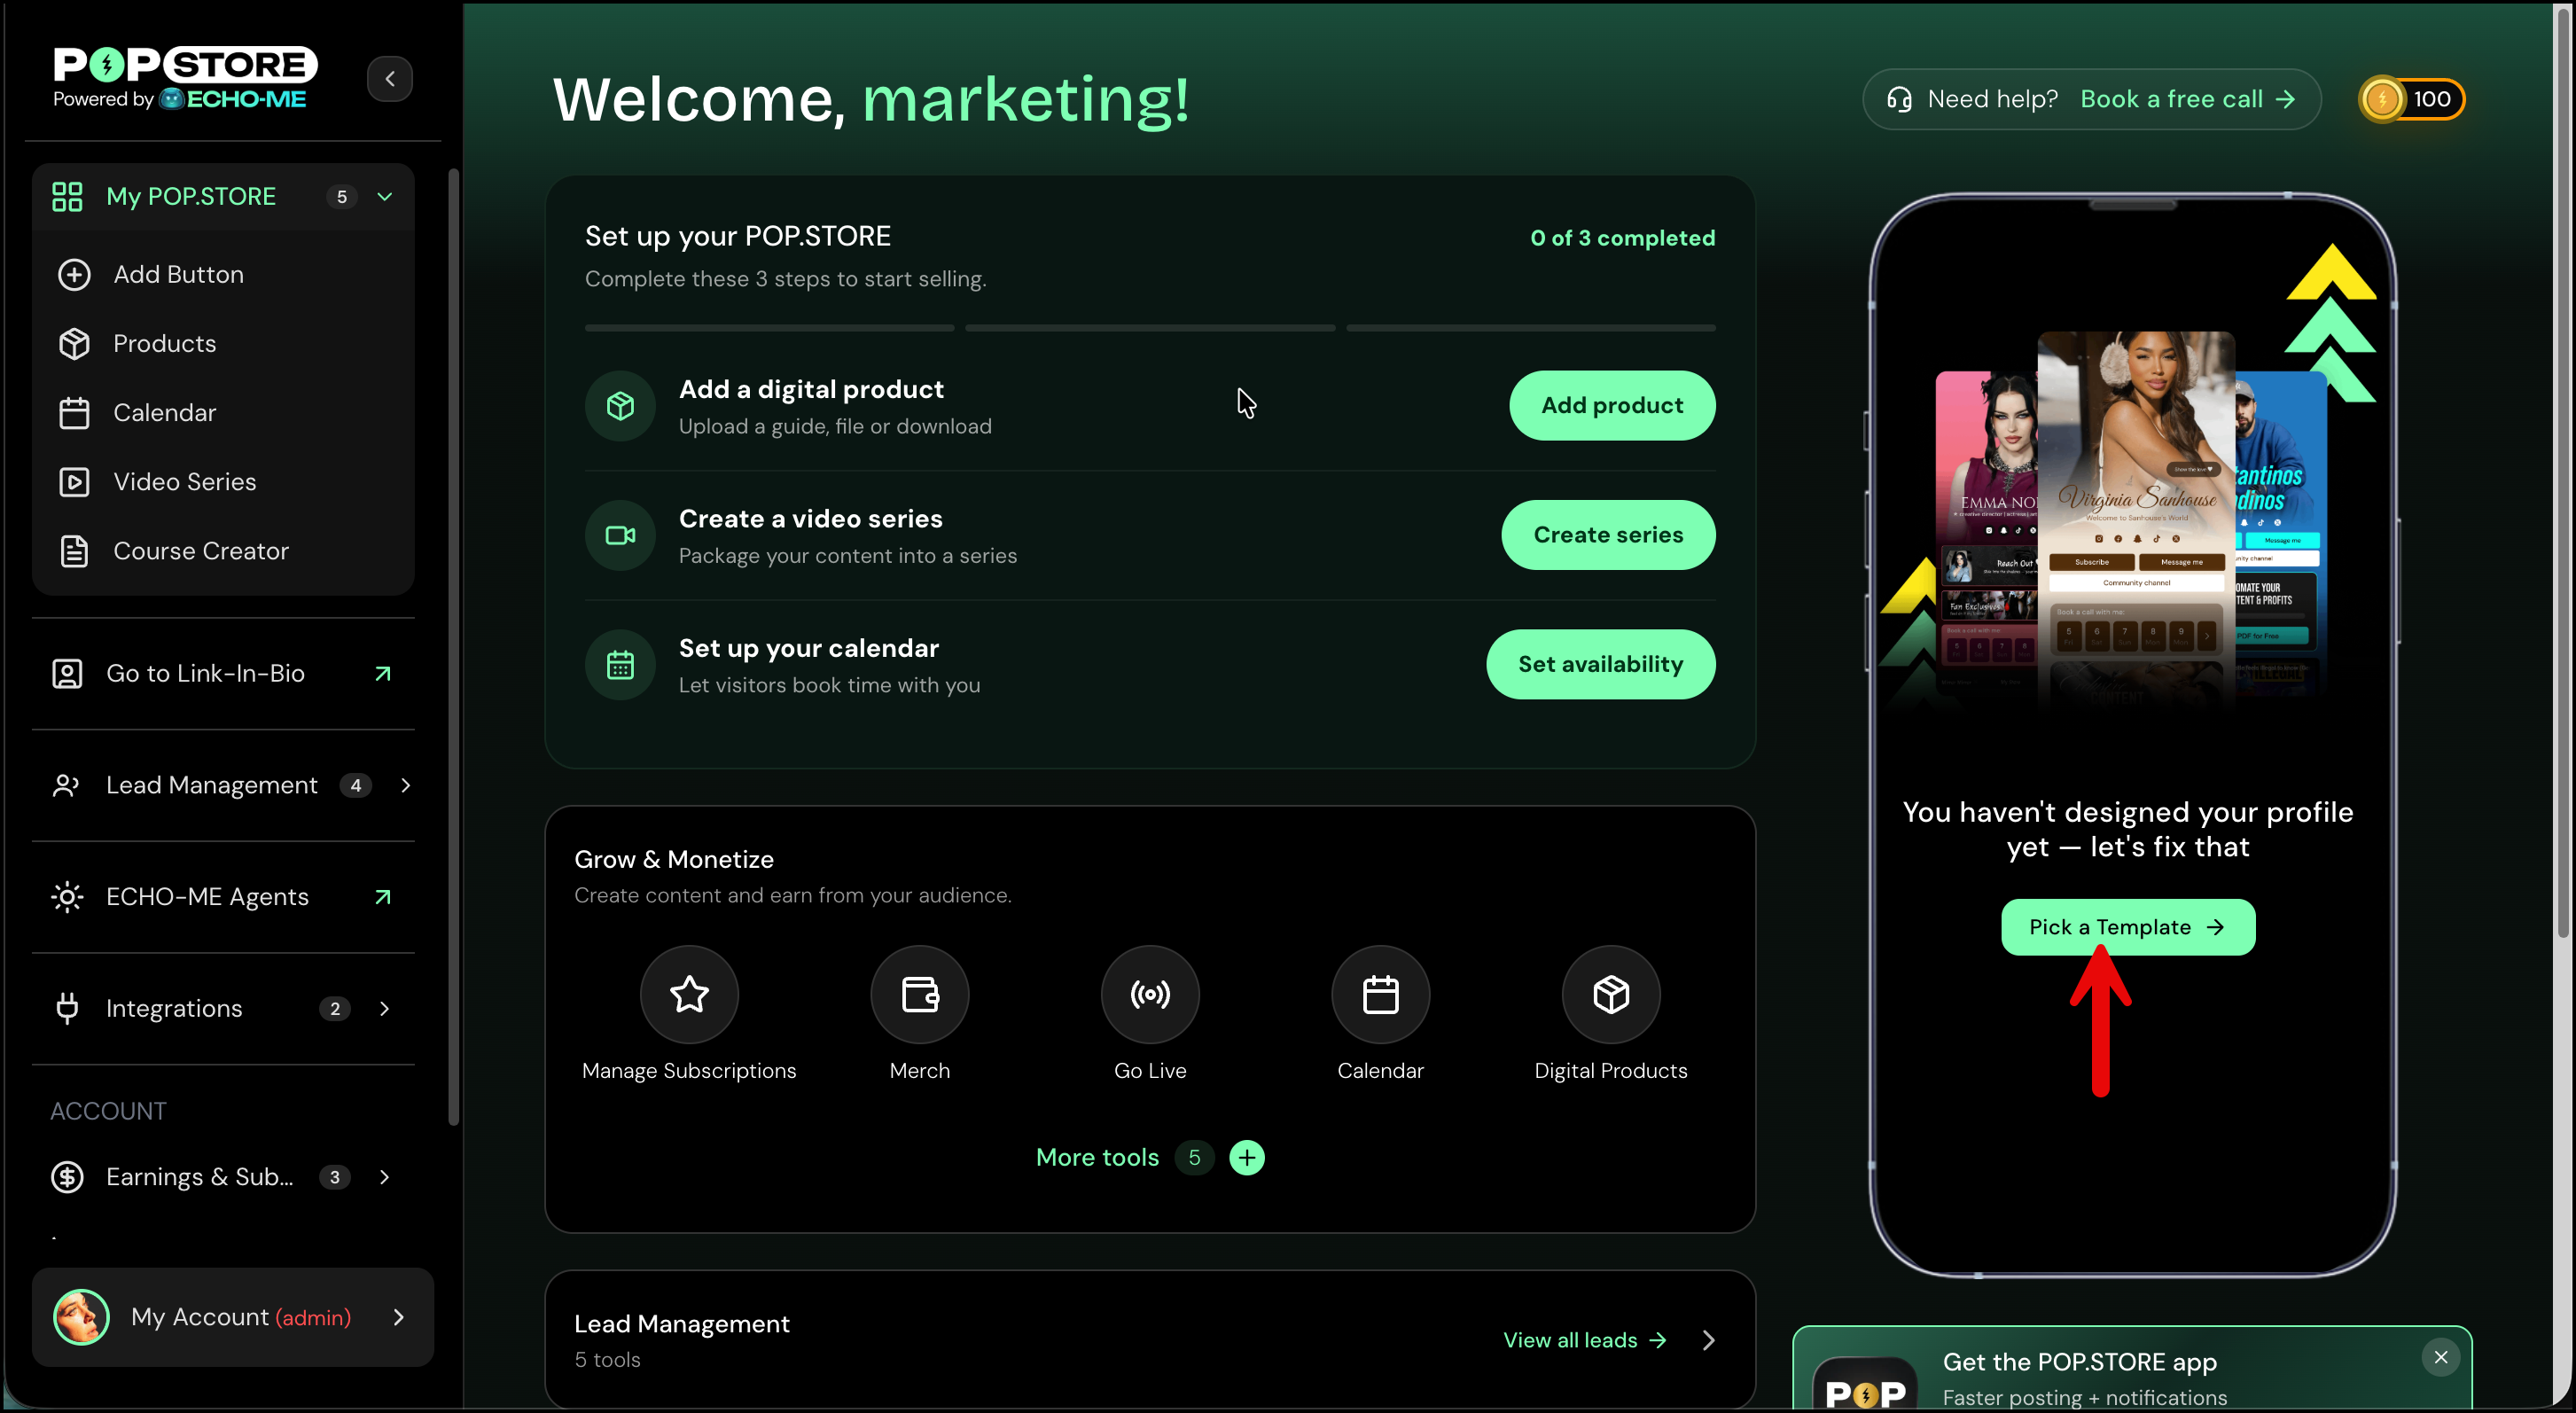Image resolution: width=2576 pixels, height=1413 pixels.
Task: Open the Digital Products cube icon
Action: pos(1611,994)
